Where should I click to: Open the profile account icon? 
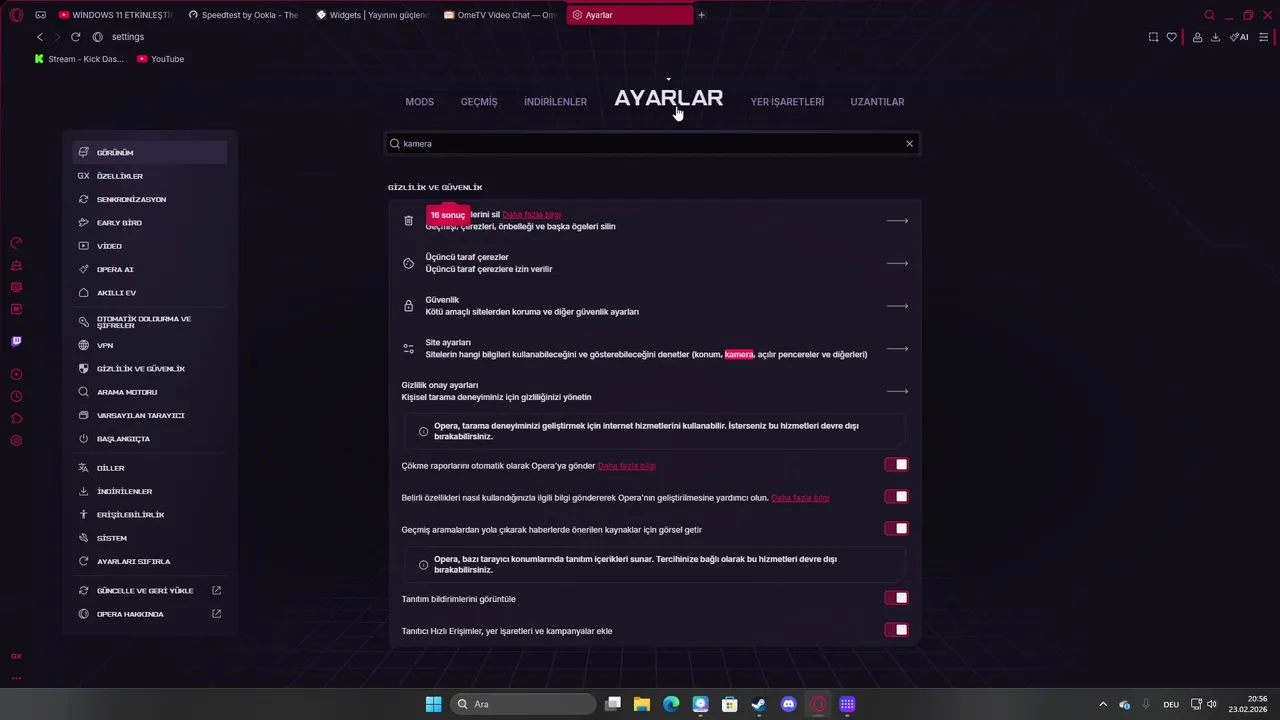click(1197, 37)
